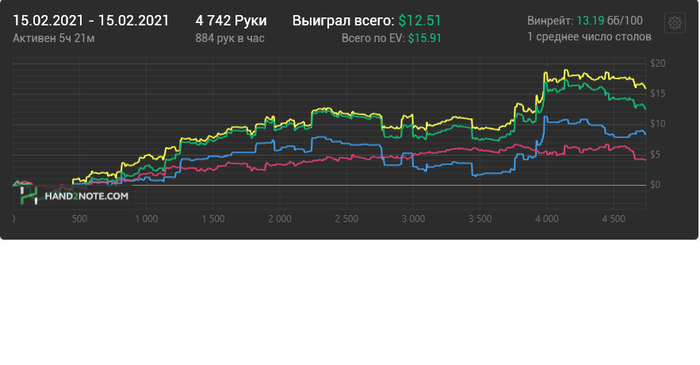700x365 pixels.
Task: Click the 'бб/100' unit label
Action: click(625, 21)
